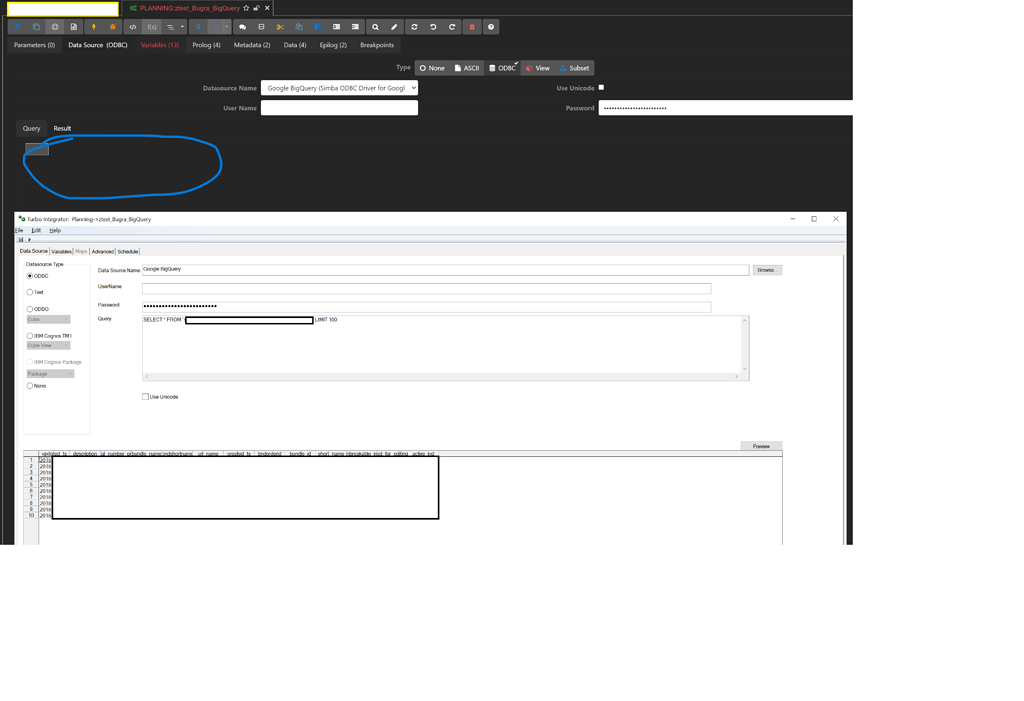Screen dimensions: 1024x701
Task: Open the search magnifier in the toolbar
Action: pos(374,27)
